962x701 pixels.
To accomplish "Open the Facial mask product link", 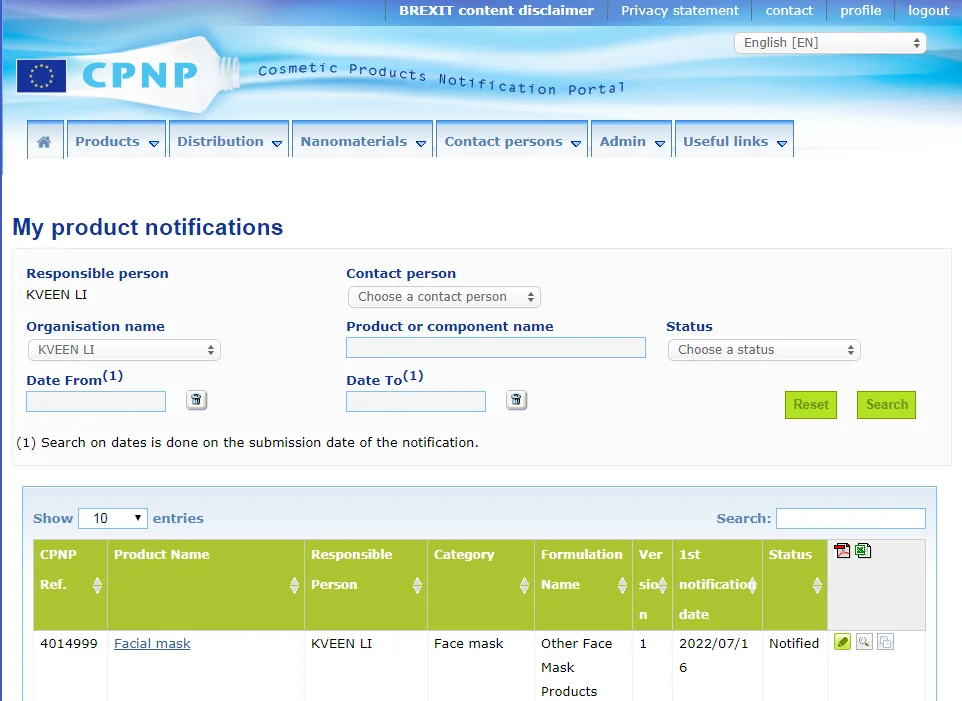I will pyautogui.click(x=152, y=643).
